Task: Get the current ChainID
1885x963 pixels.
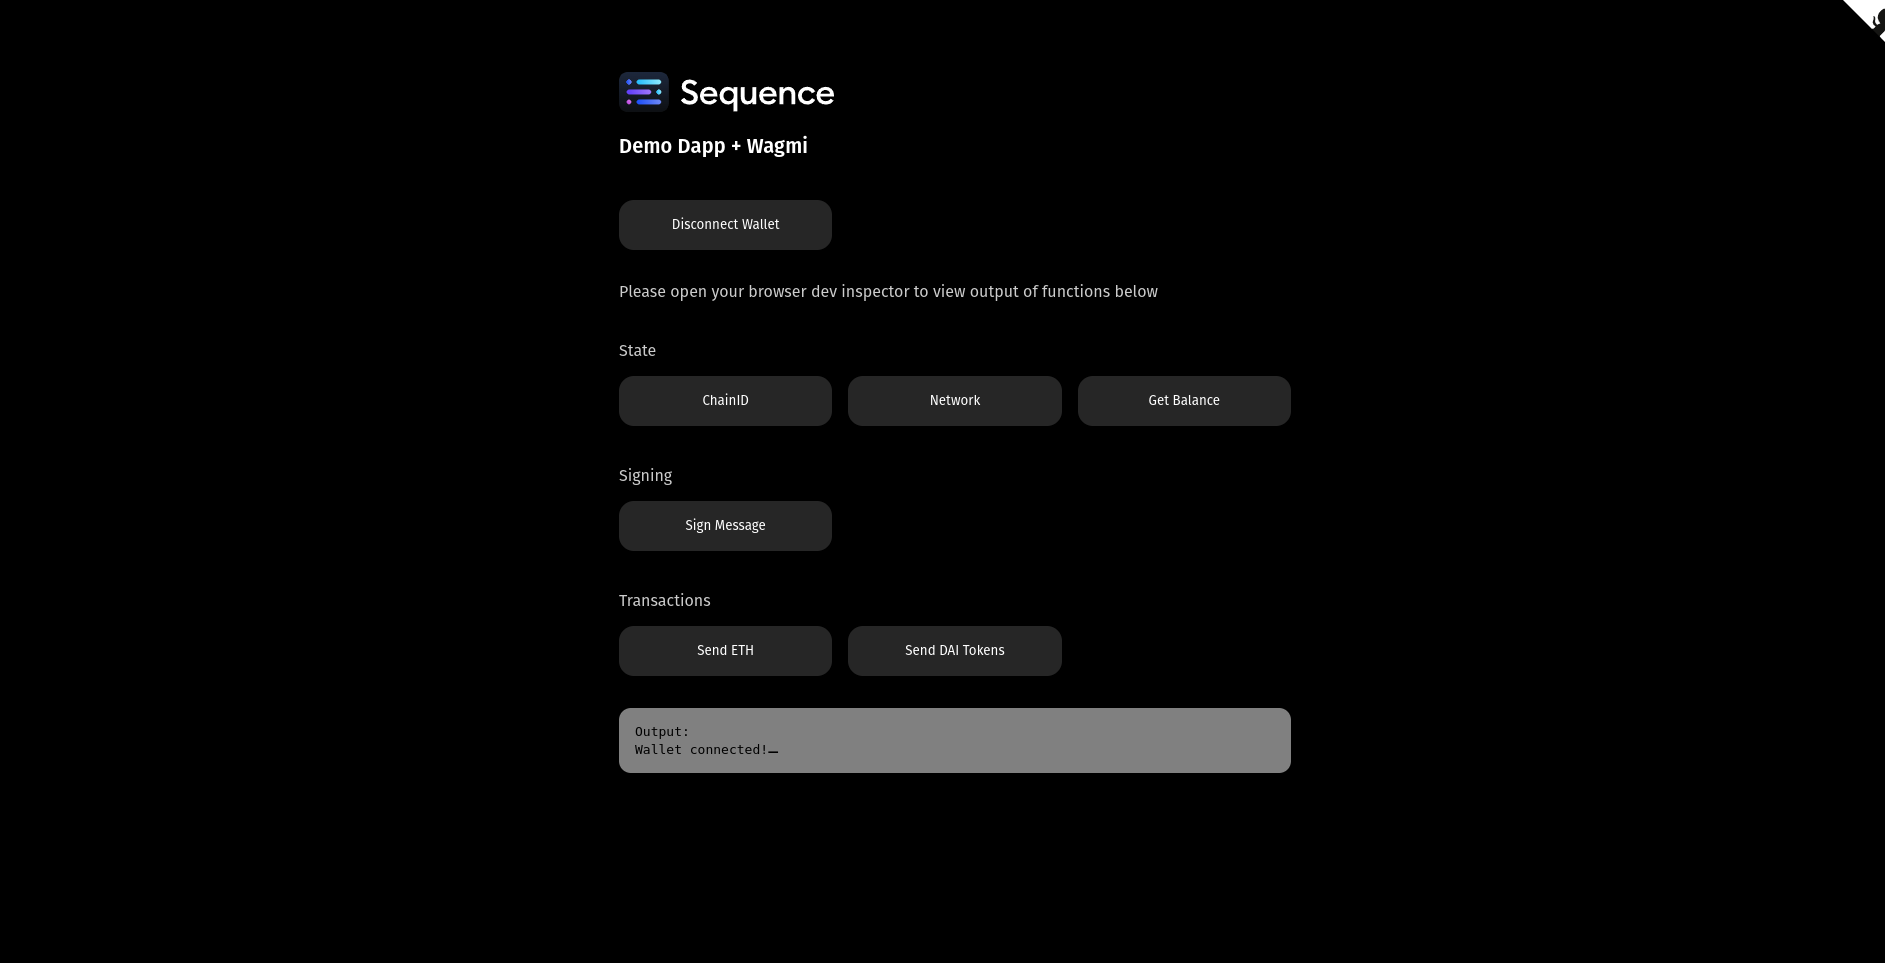Action: pyautogui.click(x=725, y=401)
